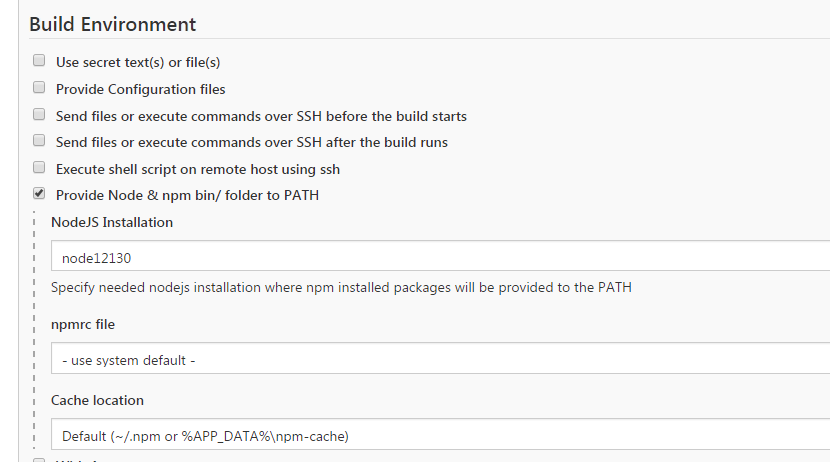The image size is (830, 462).
Task: Tick the 'Provide Configuration files' checkbox
Action: 39,88
